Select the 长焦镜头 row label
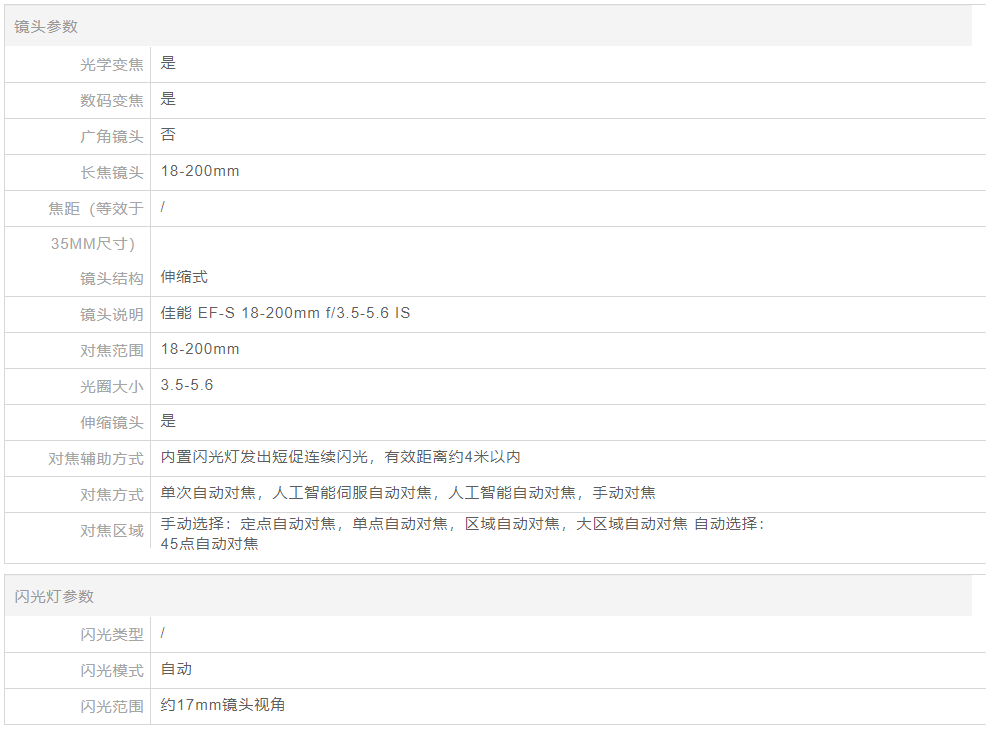The width and height of the screenshot is (998, 729). [x=112, y=173]
